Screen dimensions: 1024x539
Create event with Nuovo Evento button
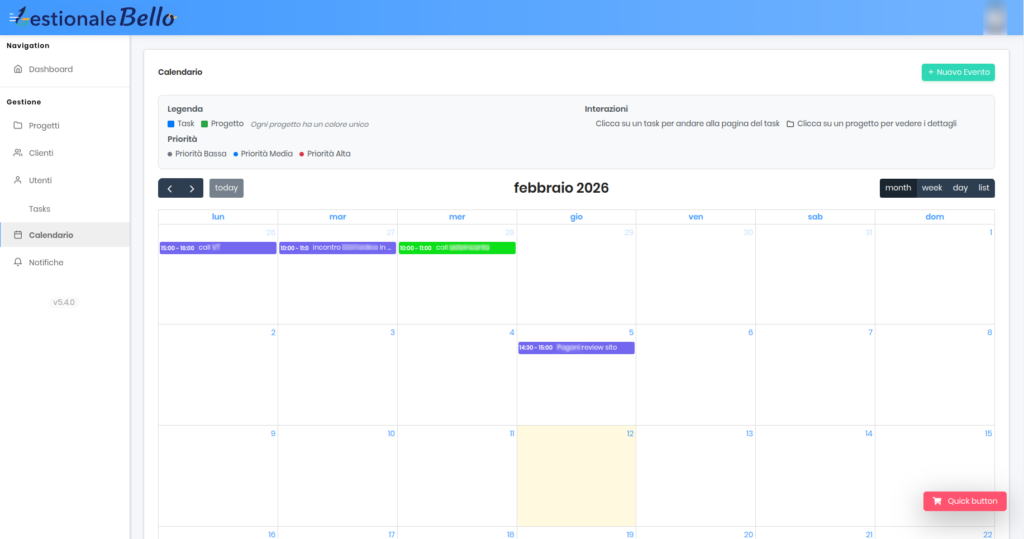pos(957,72)
